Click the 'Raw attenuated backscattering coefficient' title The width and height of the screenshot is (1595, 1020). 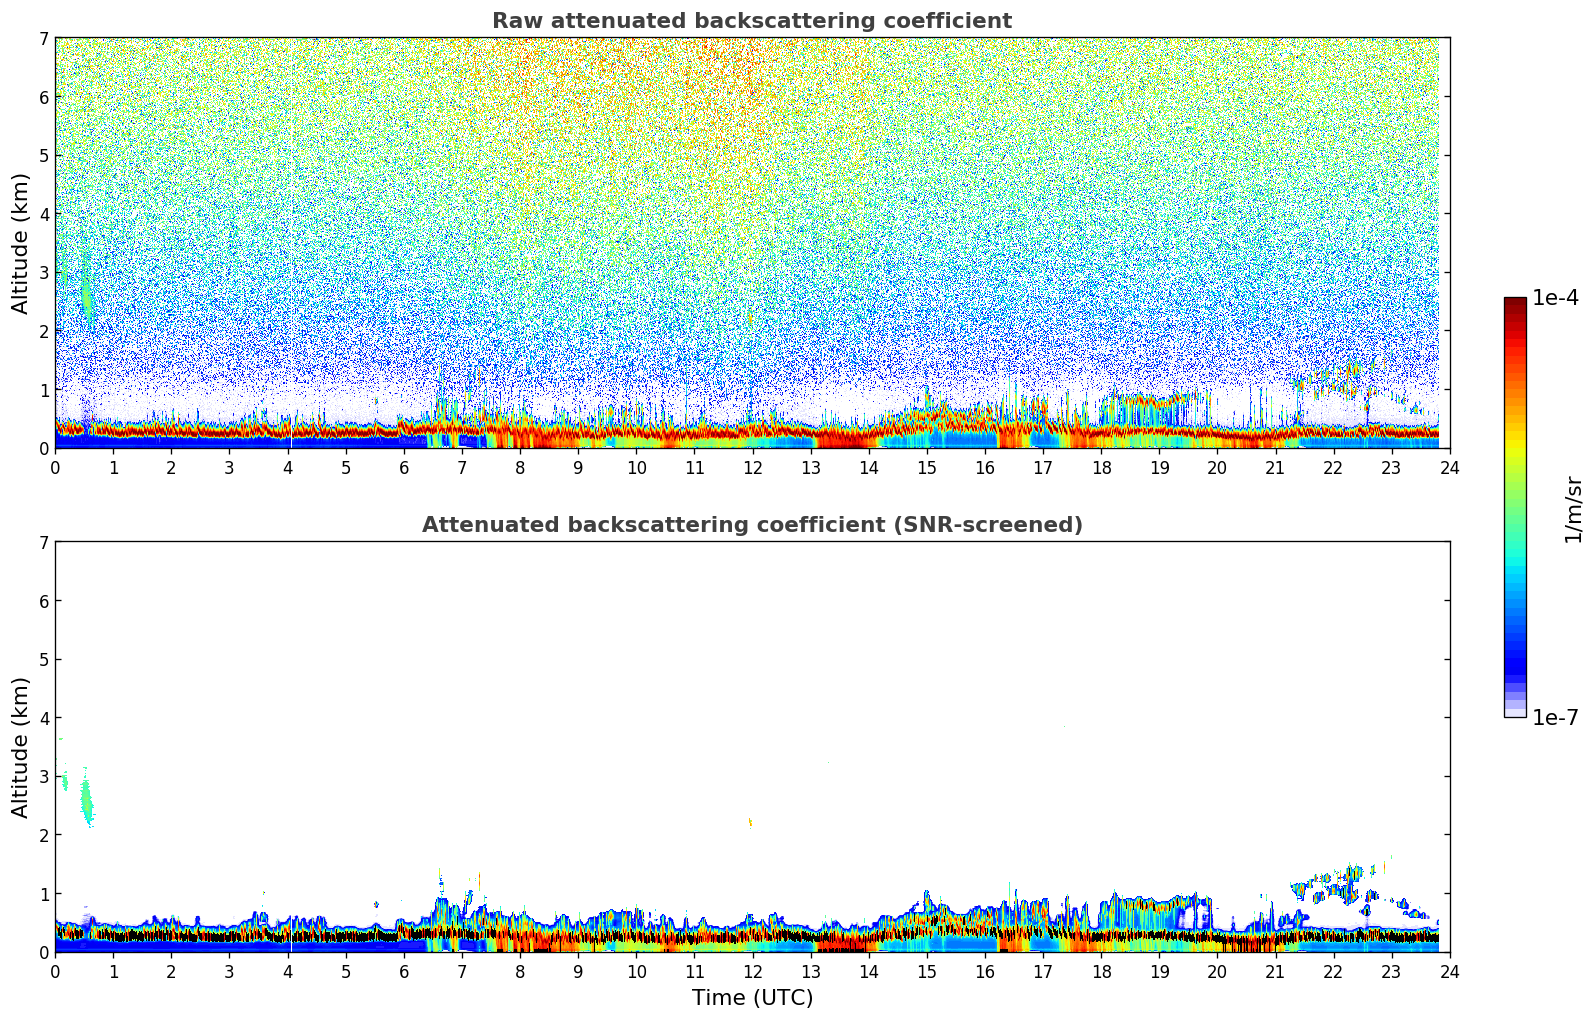pos(751,21)
